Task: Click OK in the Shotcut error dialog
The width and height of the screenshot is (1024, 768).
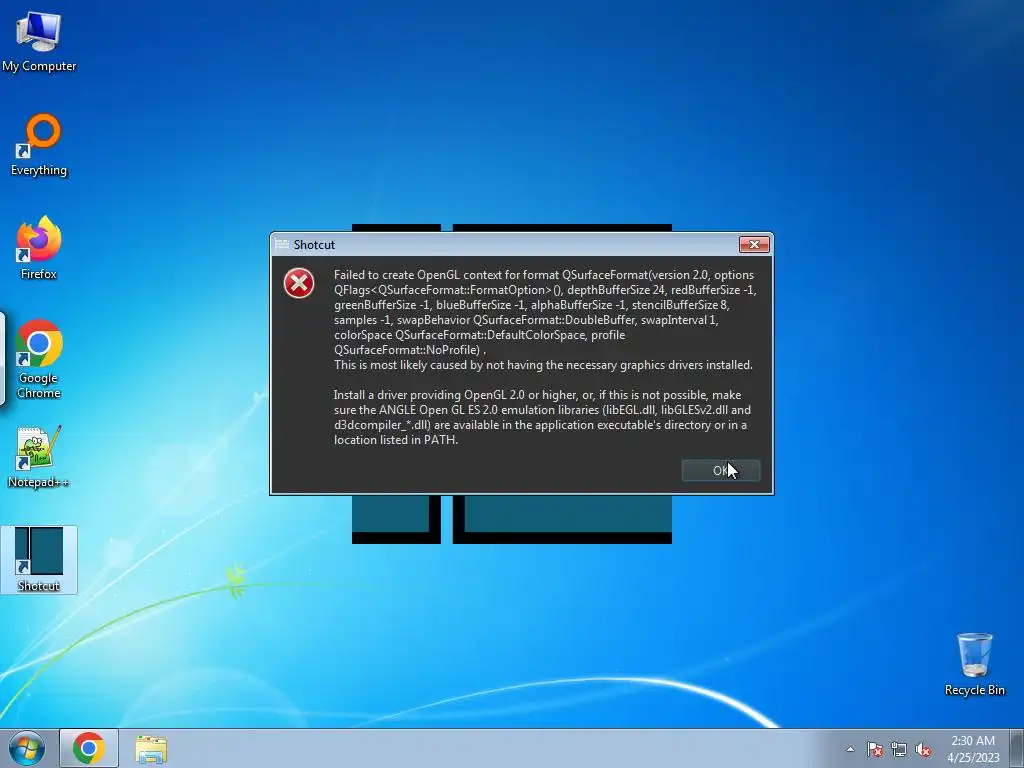Action: click(x=720, y=470)
